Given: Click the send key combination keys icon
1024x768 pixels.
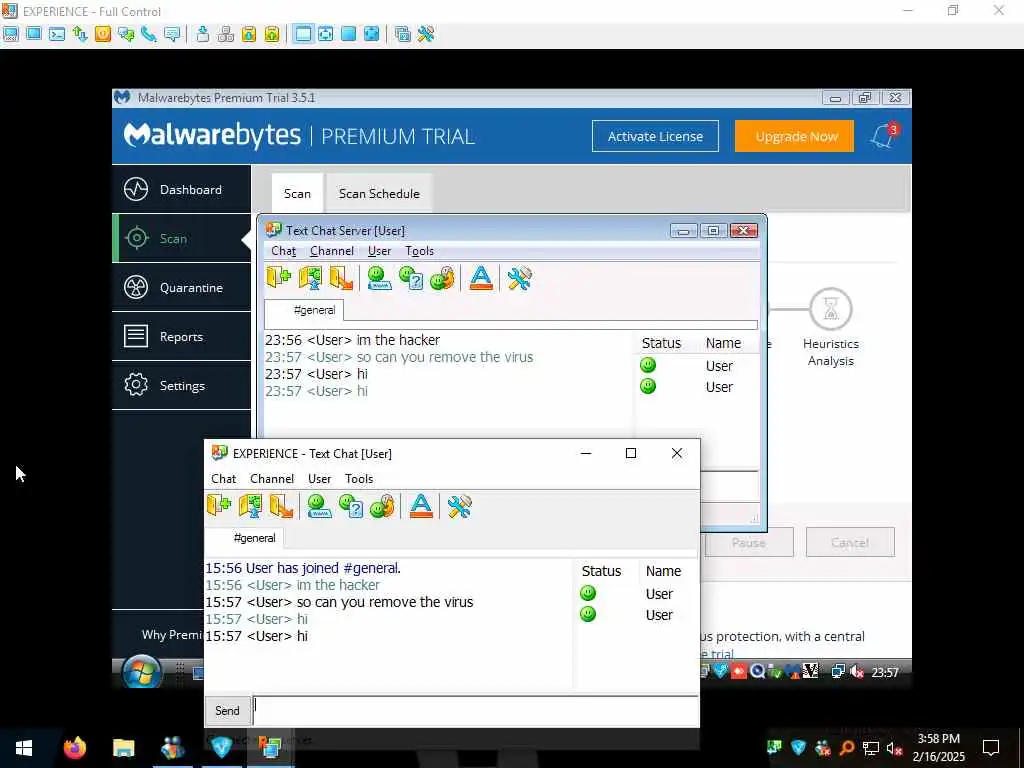Looking at the screenshot, I should click(x=226, y=34).
